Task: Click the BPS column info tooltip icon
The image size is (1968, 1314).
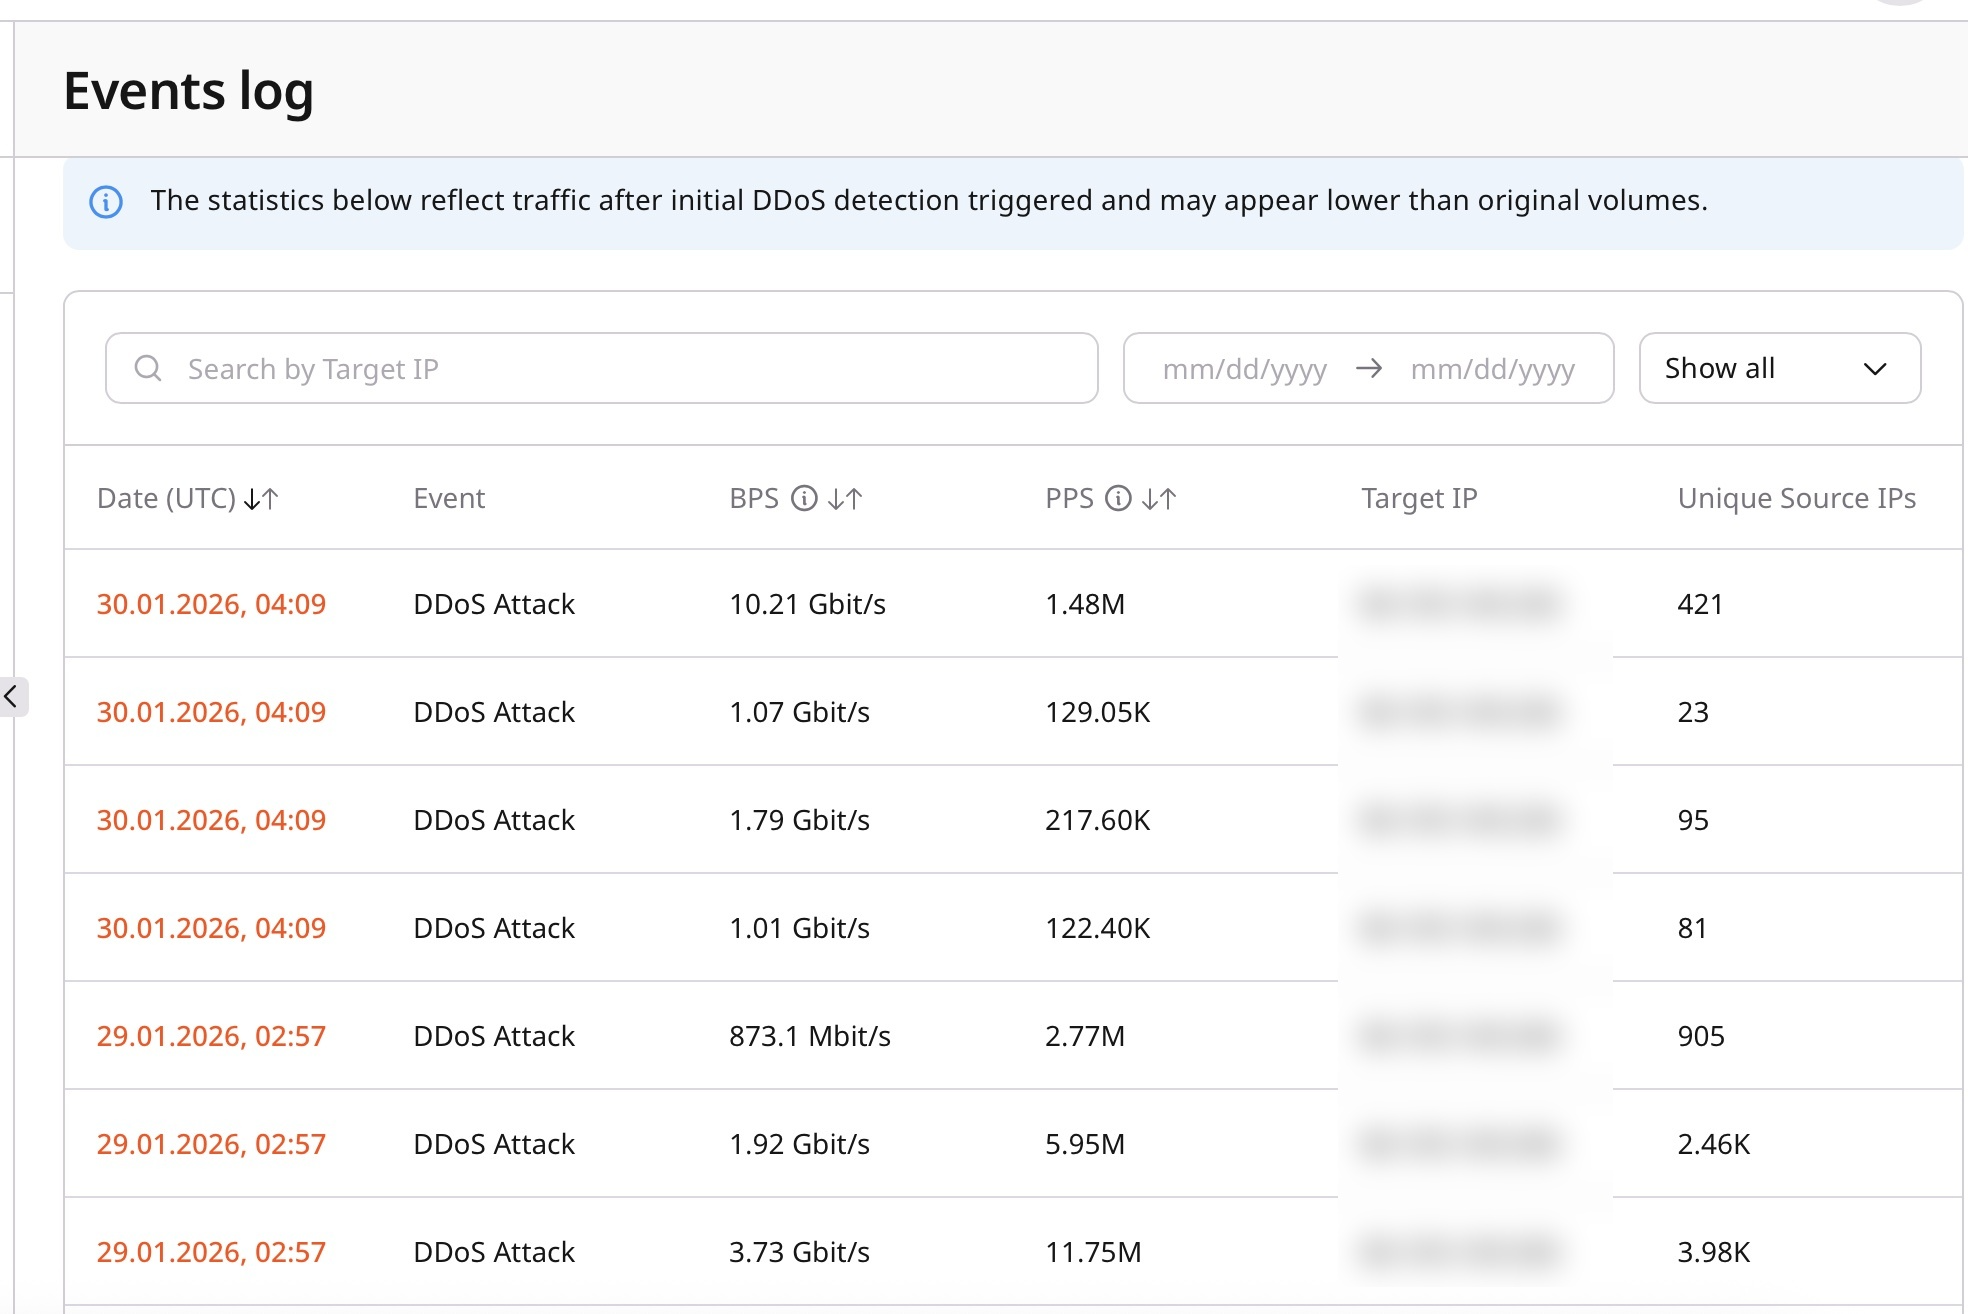Action: (x=804, y=498)
